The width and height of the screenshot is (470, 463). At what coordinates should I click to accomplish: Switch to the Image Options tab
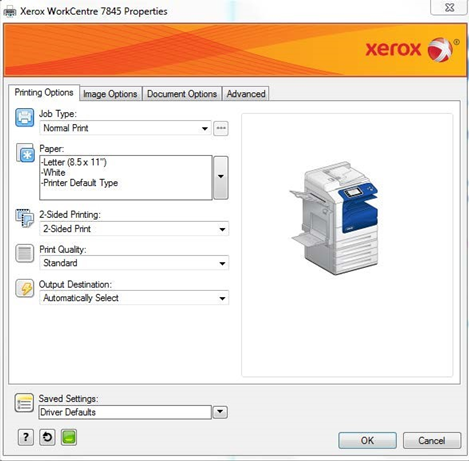[x=110, y=94]
